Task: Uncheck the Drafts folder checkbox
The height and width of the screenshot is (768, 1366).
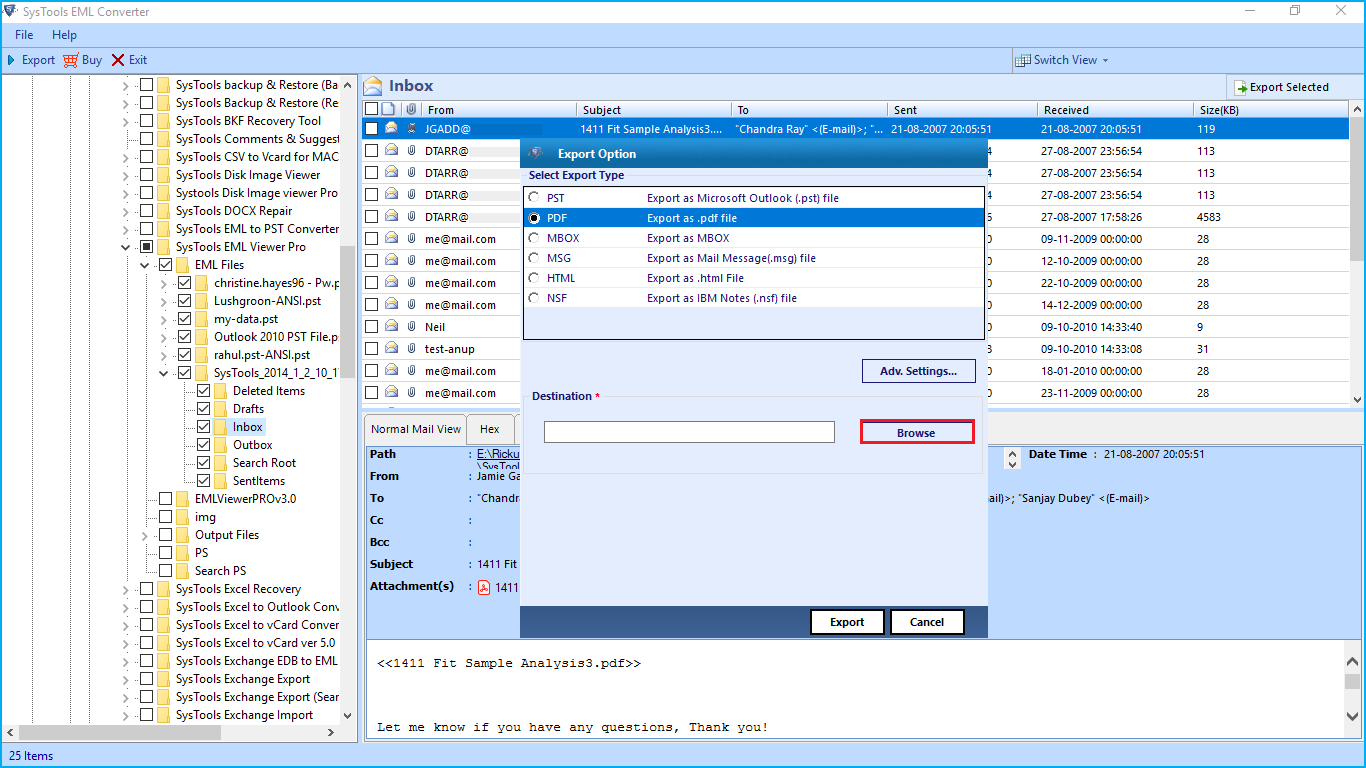Action: pos(204,409)
